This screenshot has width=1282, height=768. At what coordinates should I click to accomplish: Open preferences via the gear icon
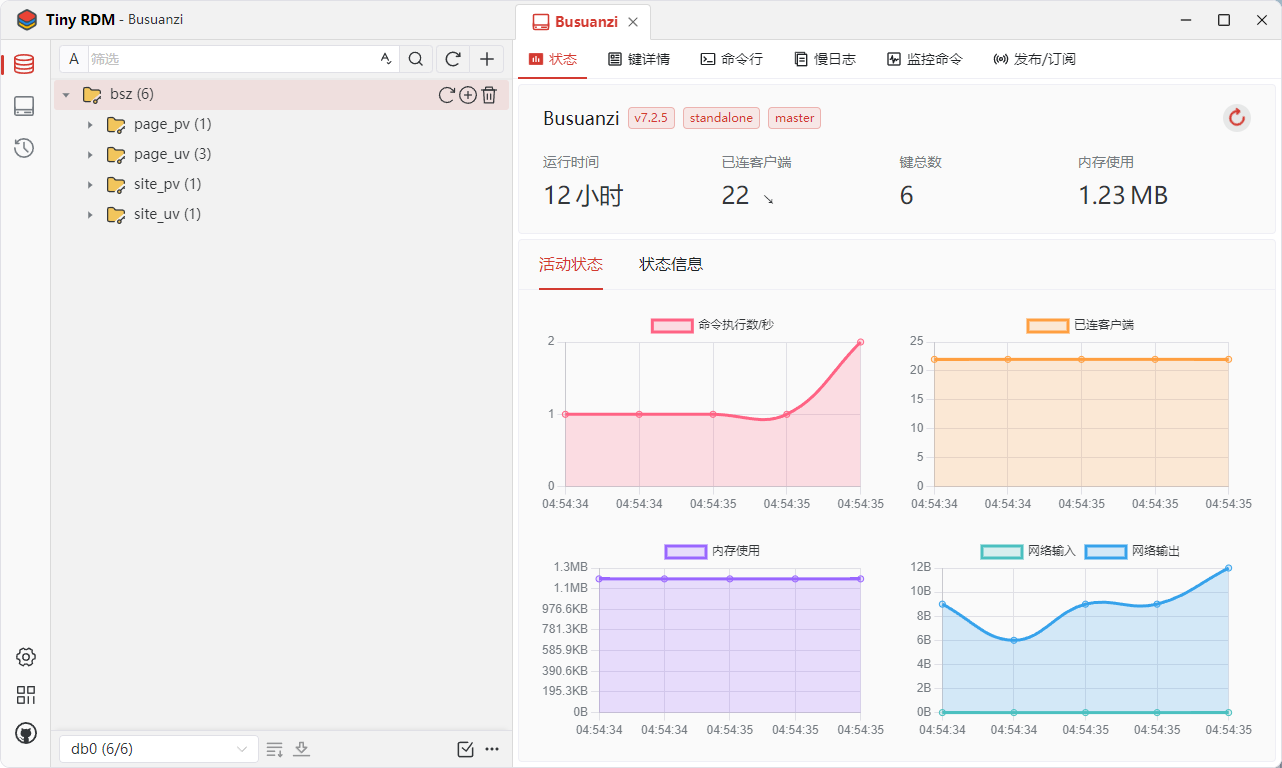(26, 657)
